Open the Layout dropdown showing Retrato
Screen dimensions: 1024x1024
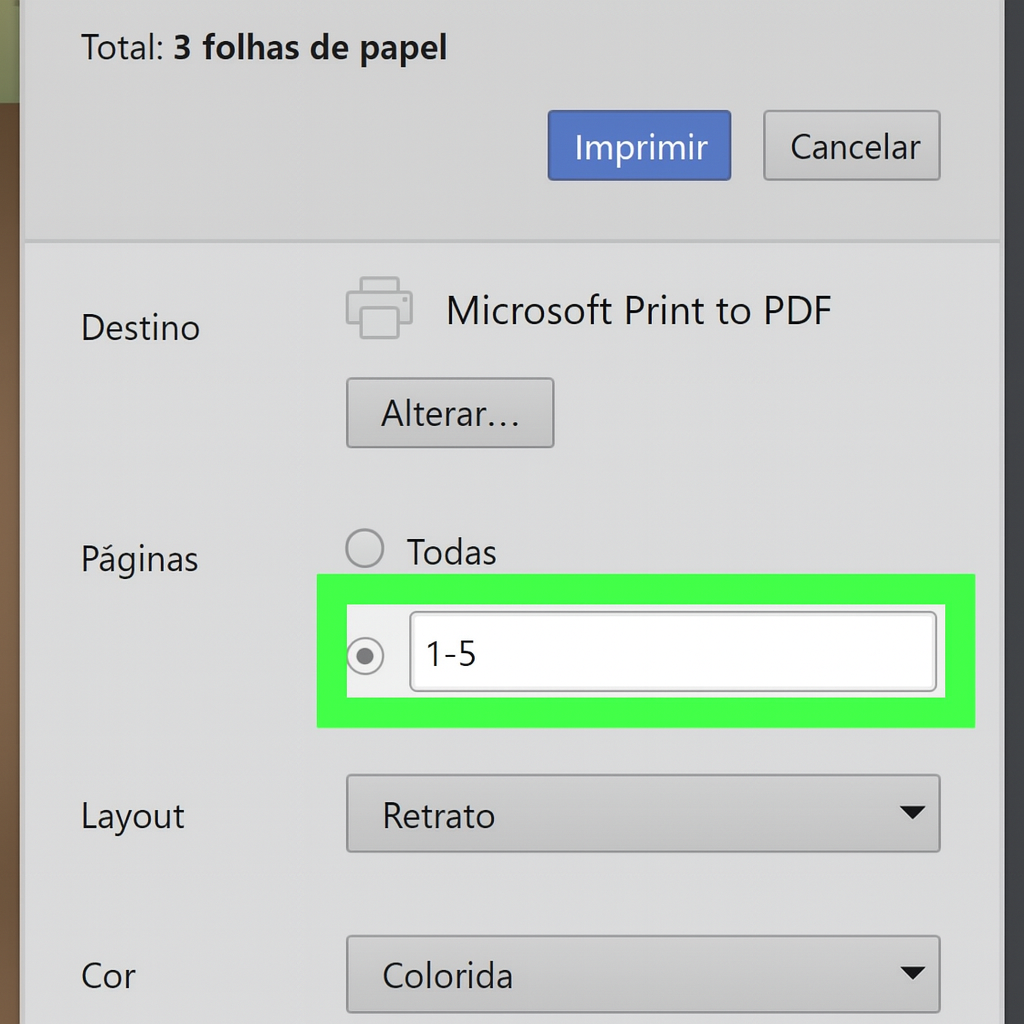643,814
